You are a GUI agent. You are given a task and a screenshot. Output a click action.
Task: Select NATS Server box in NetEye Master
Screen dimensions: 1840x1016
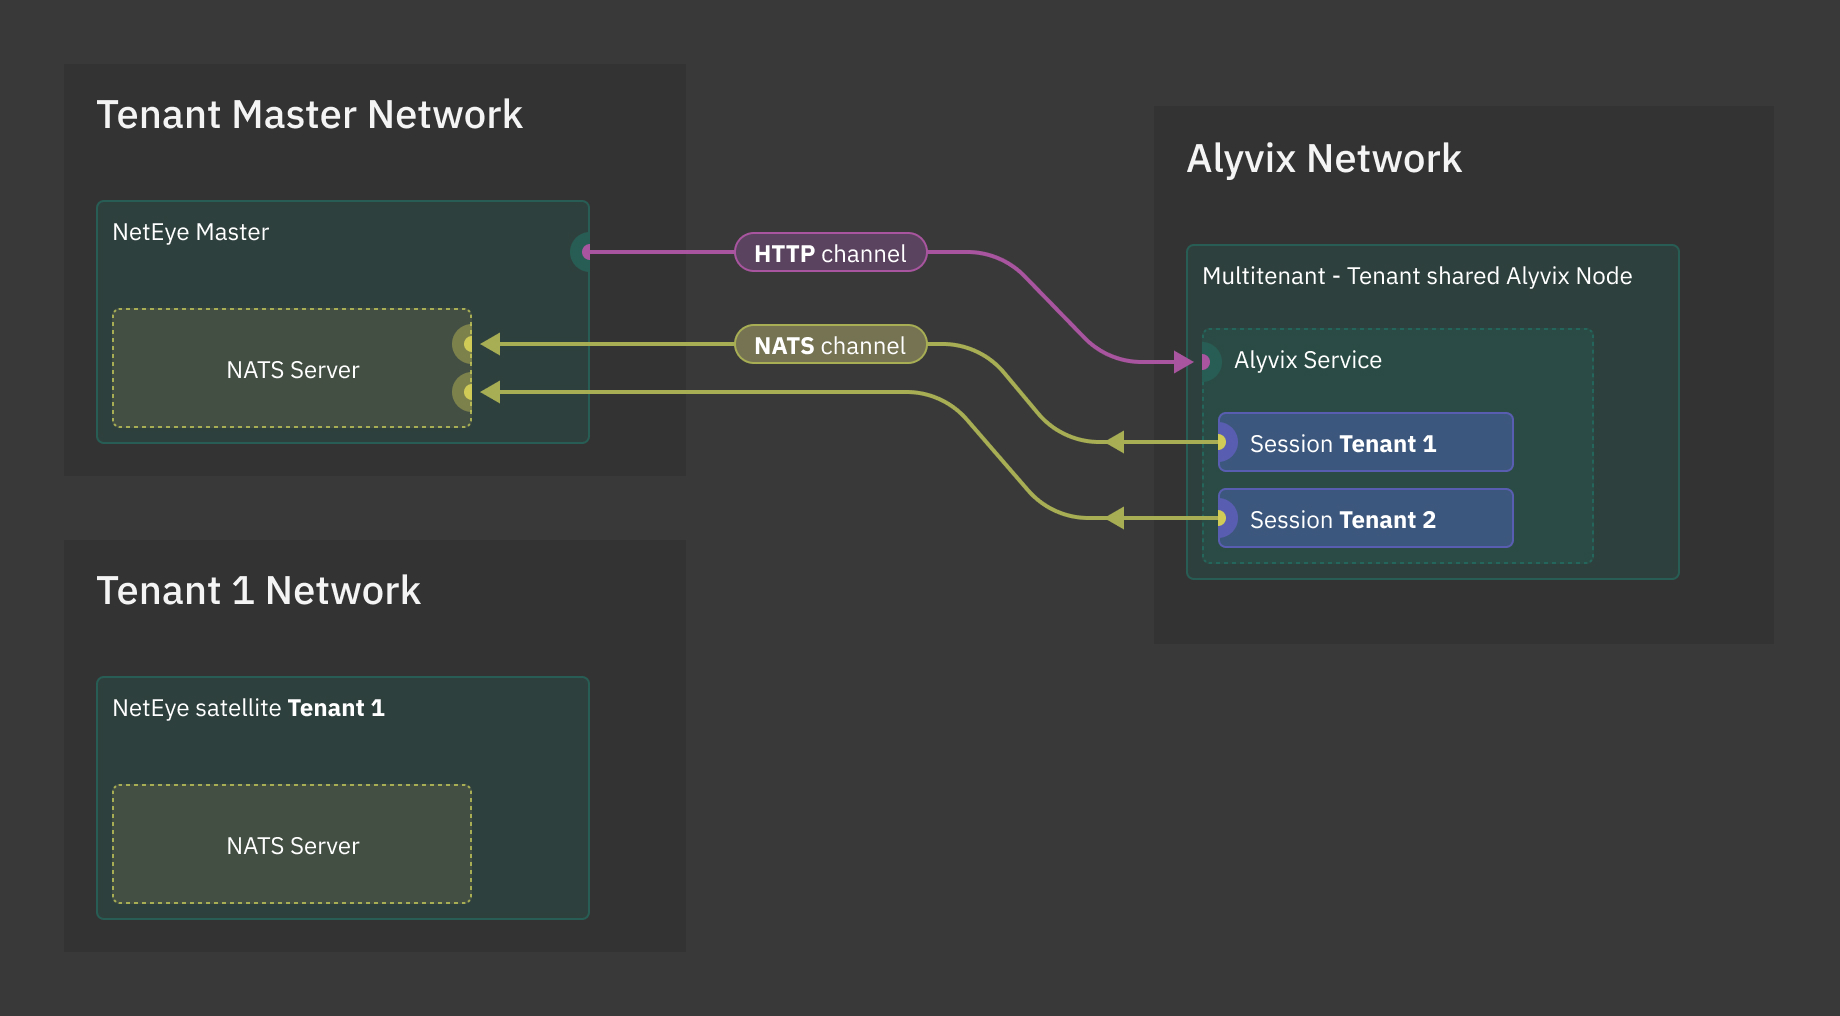point(292,368)
